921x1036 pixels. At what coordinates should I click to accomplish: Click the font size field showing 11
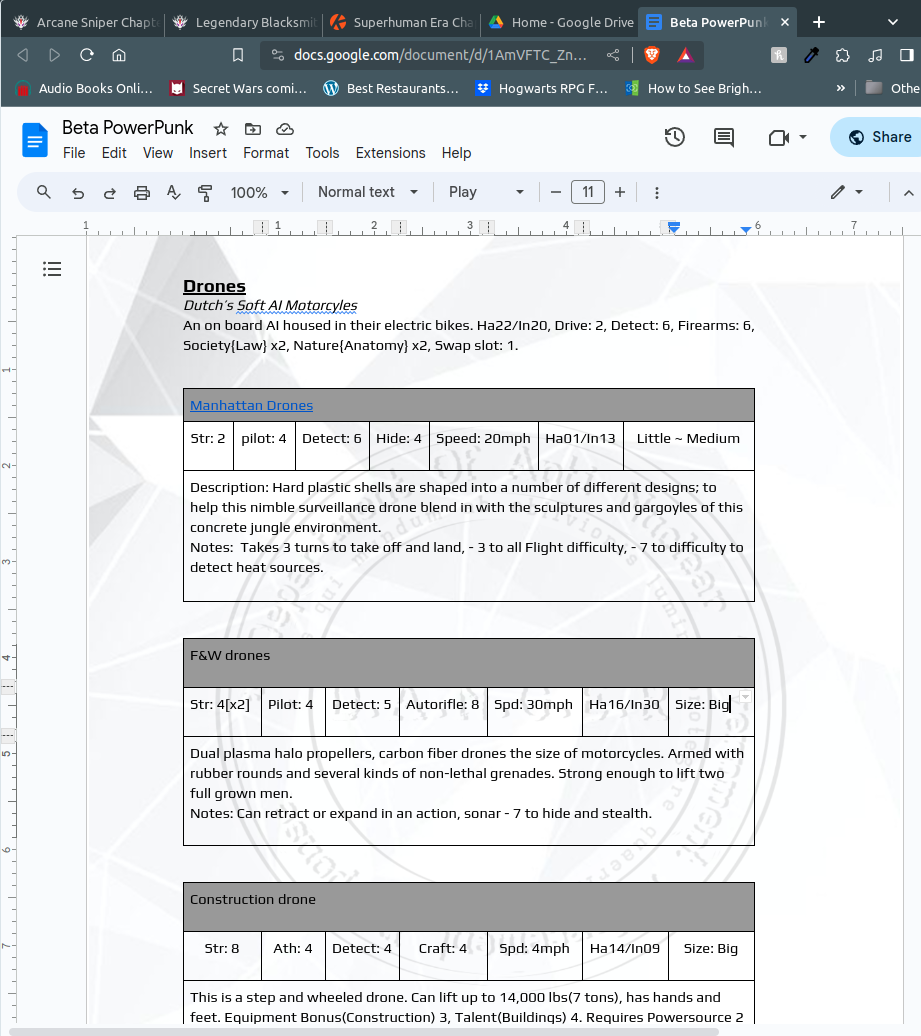[x=588, y=192]
